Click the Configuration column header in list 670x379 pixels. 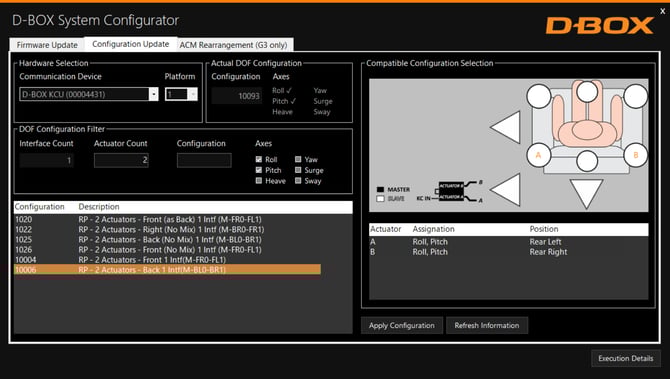click(x=39, y=207)
